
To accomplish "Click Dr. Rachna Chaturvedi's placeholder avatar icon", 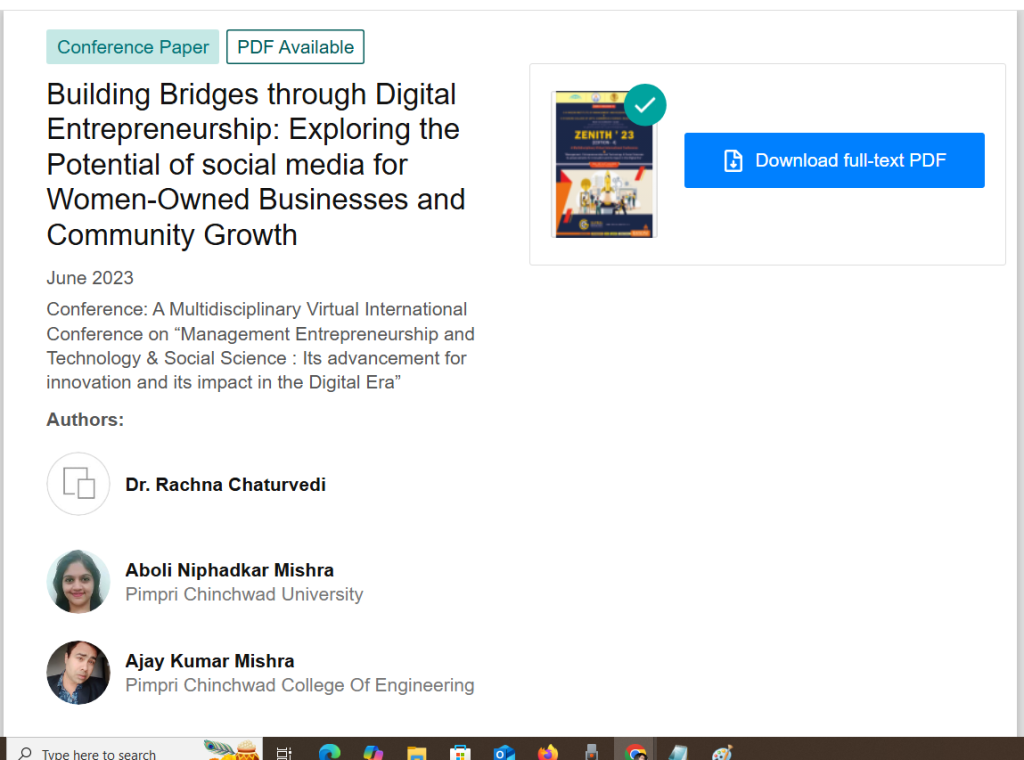I will tap(78, 484).
